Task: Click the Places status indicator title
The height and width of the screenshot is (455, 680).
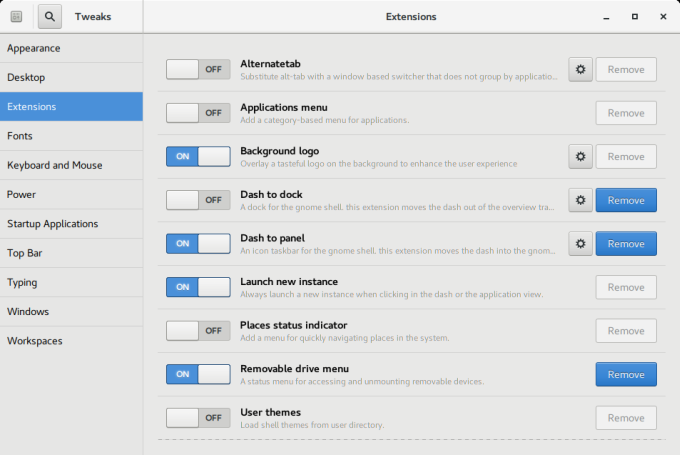Action: click(x=294, y=325)
